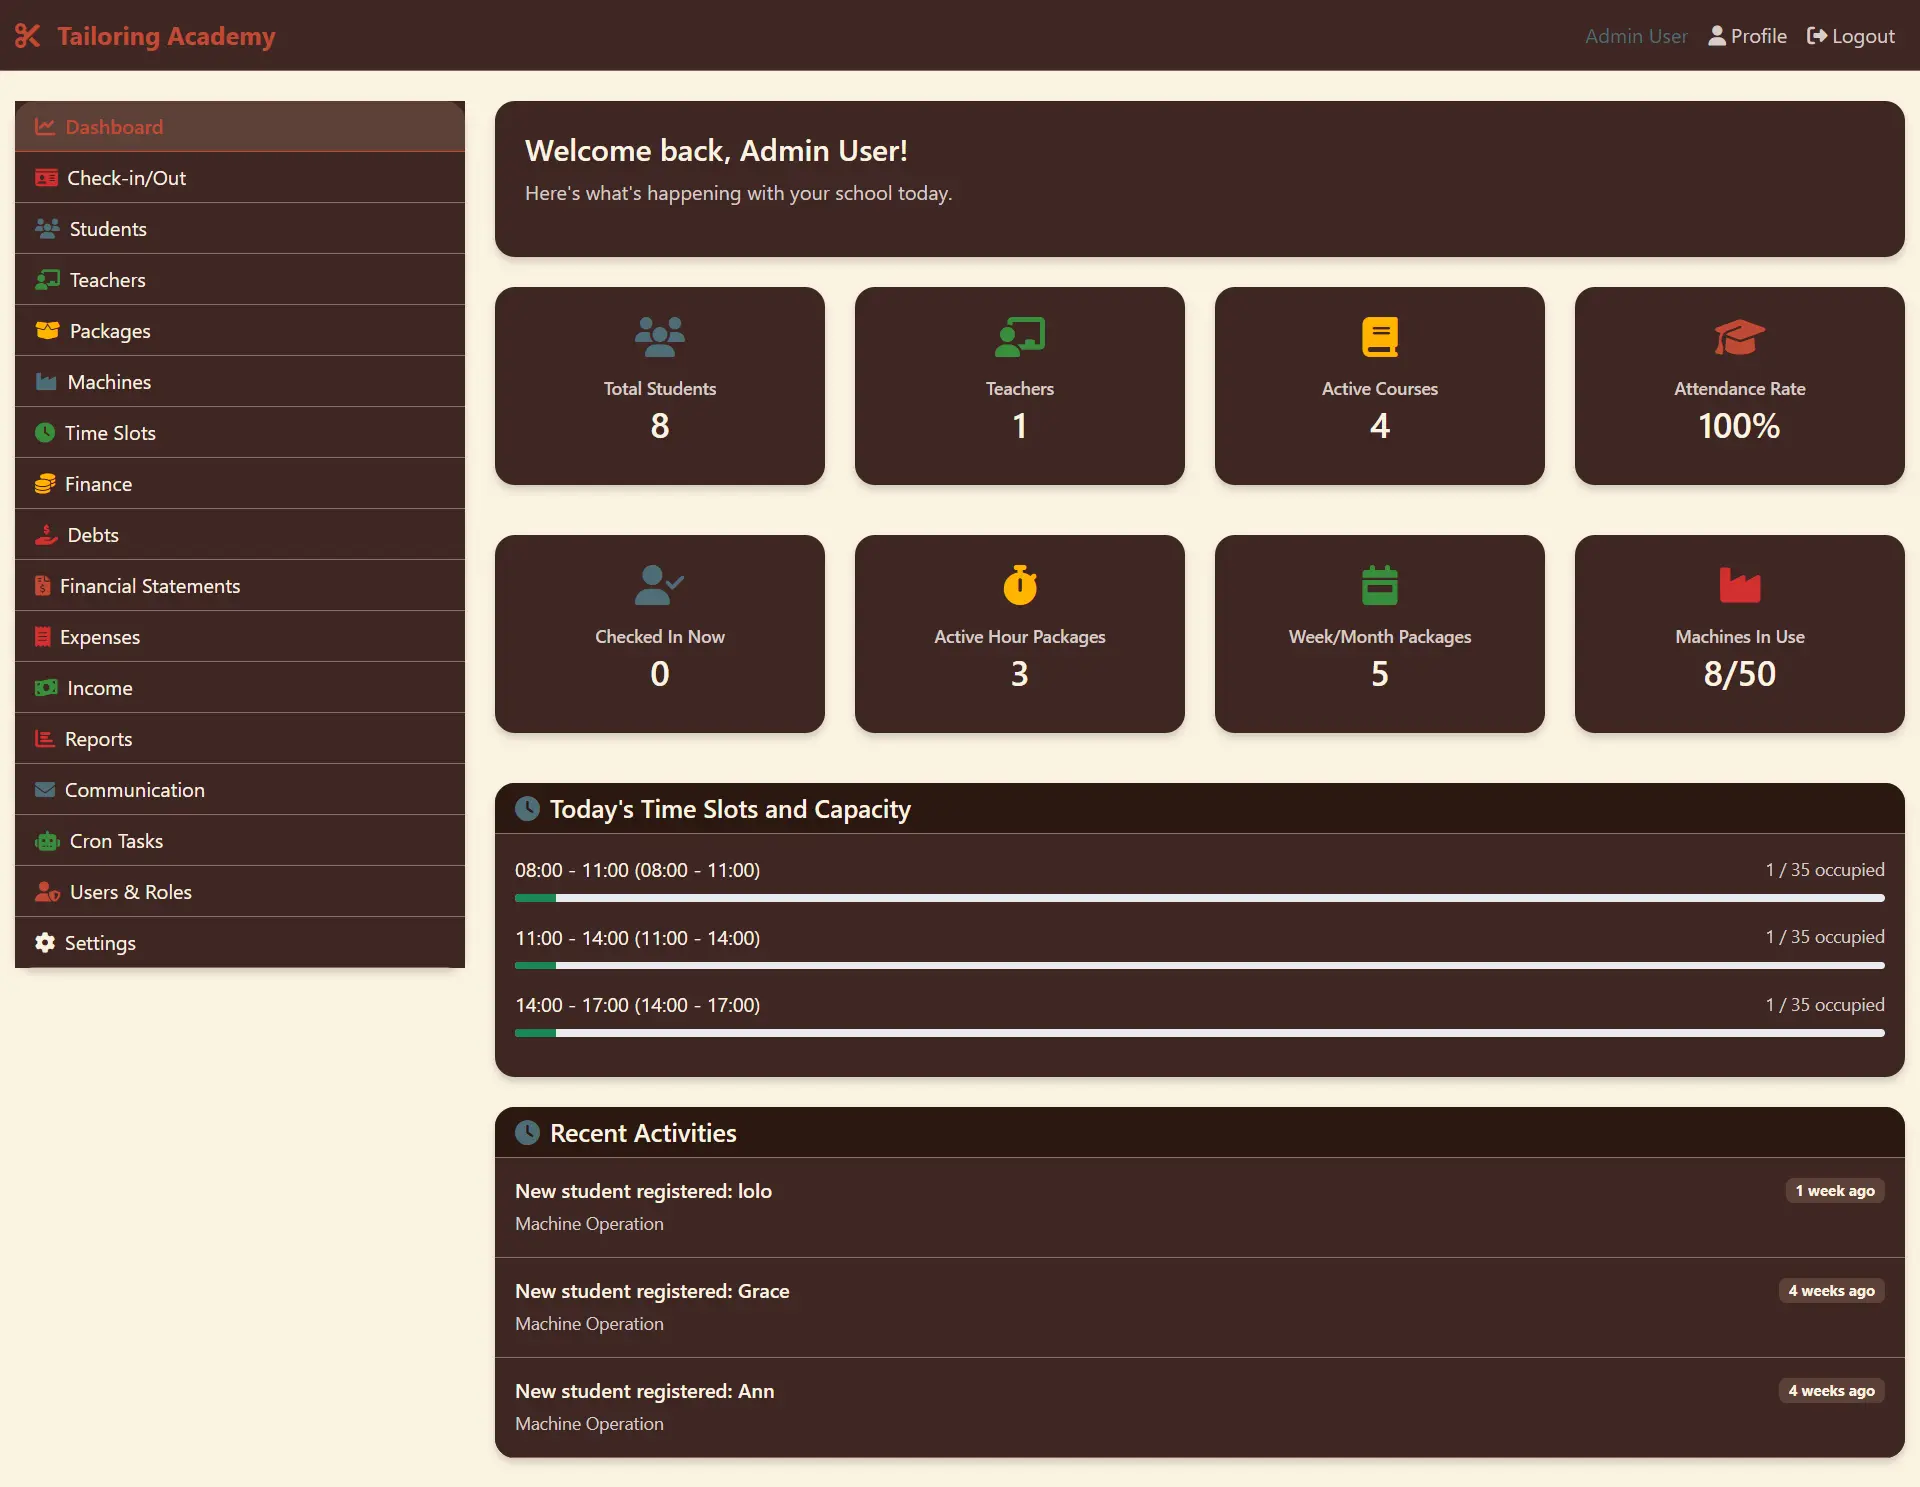Open Financial Statements from the sidebar

coord(240,586)
